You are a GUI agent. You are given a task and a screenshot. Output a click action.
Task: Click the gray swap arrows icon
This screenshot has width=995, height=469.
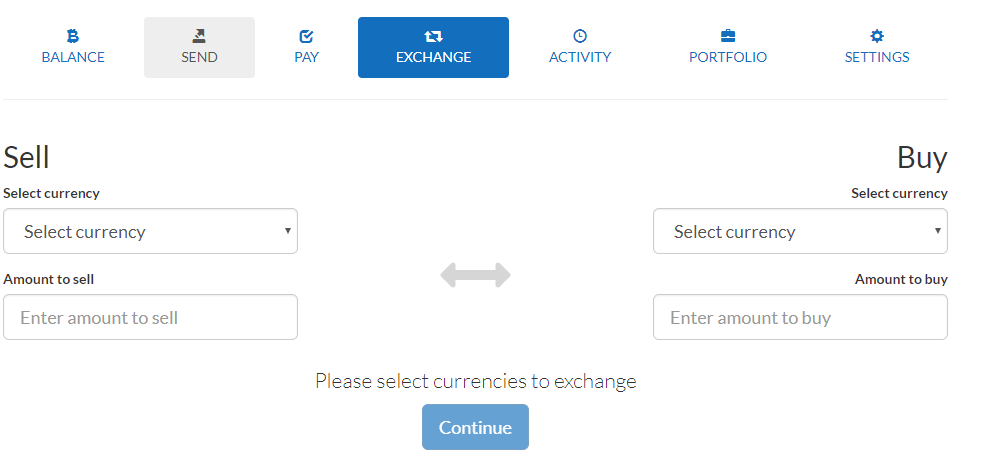click(x=475, y=275)
